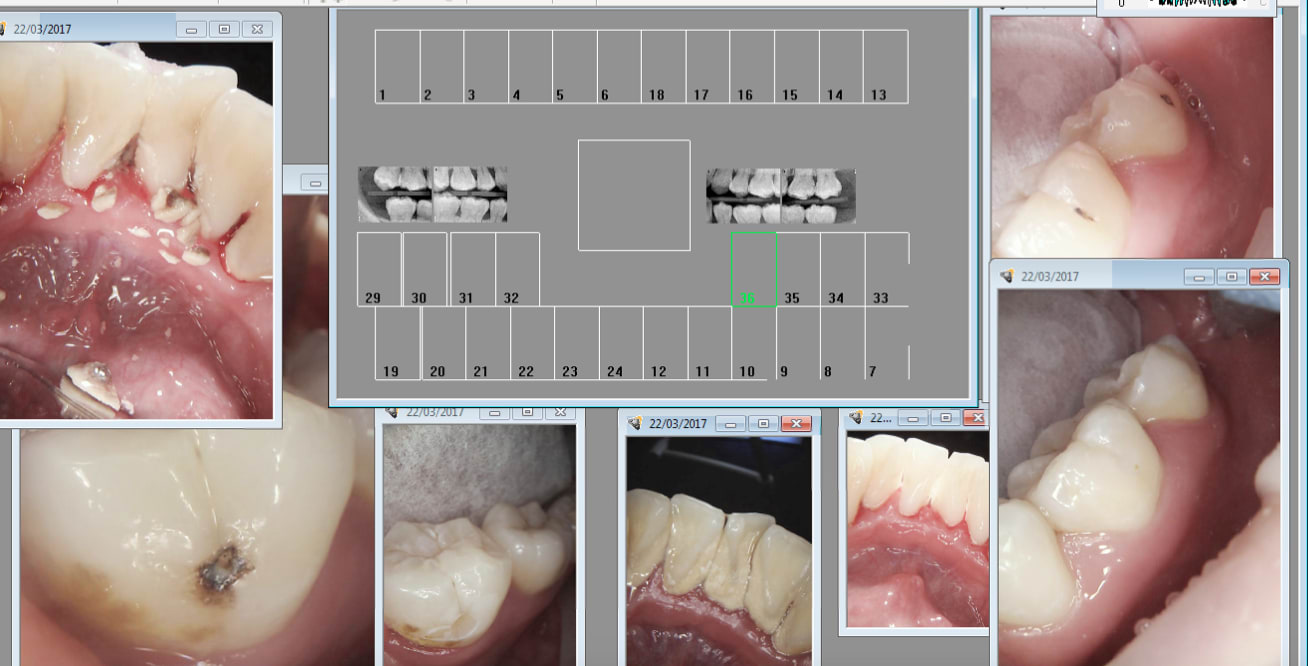Select tooth slot number 32
The height and width of the screenshot is (666, 1308).
click(517, 269)
